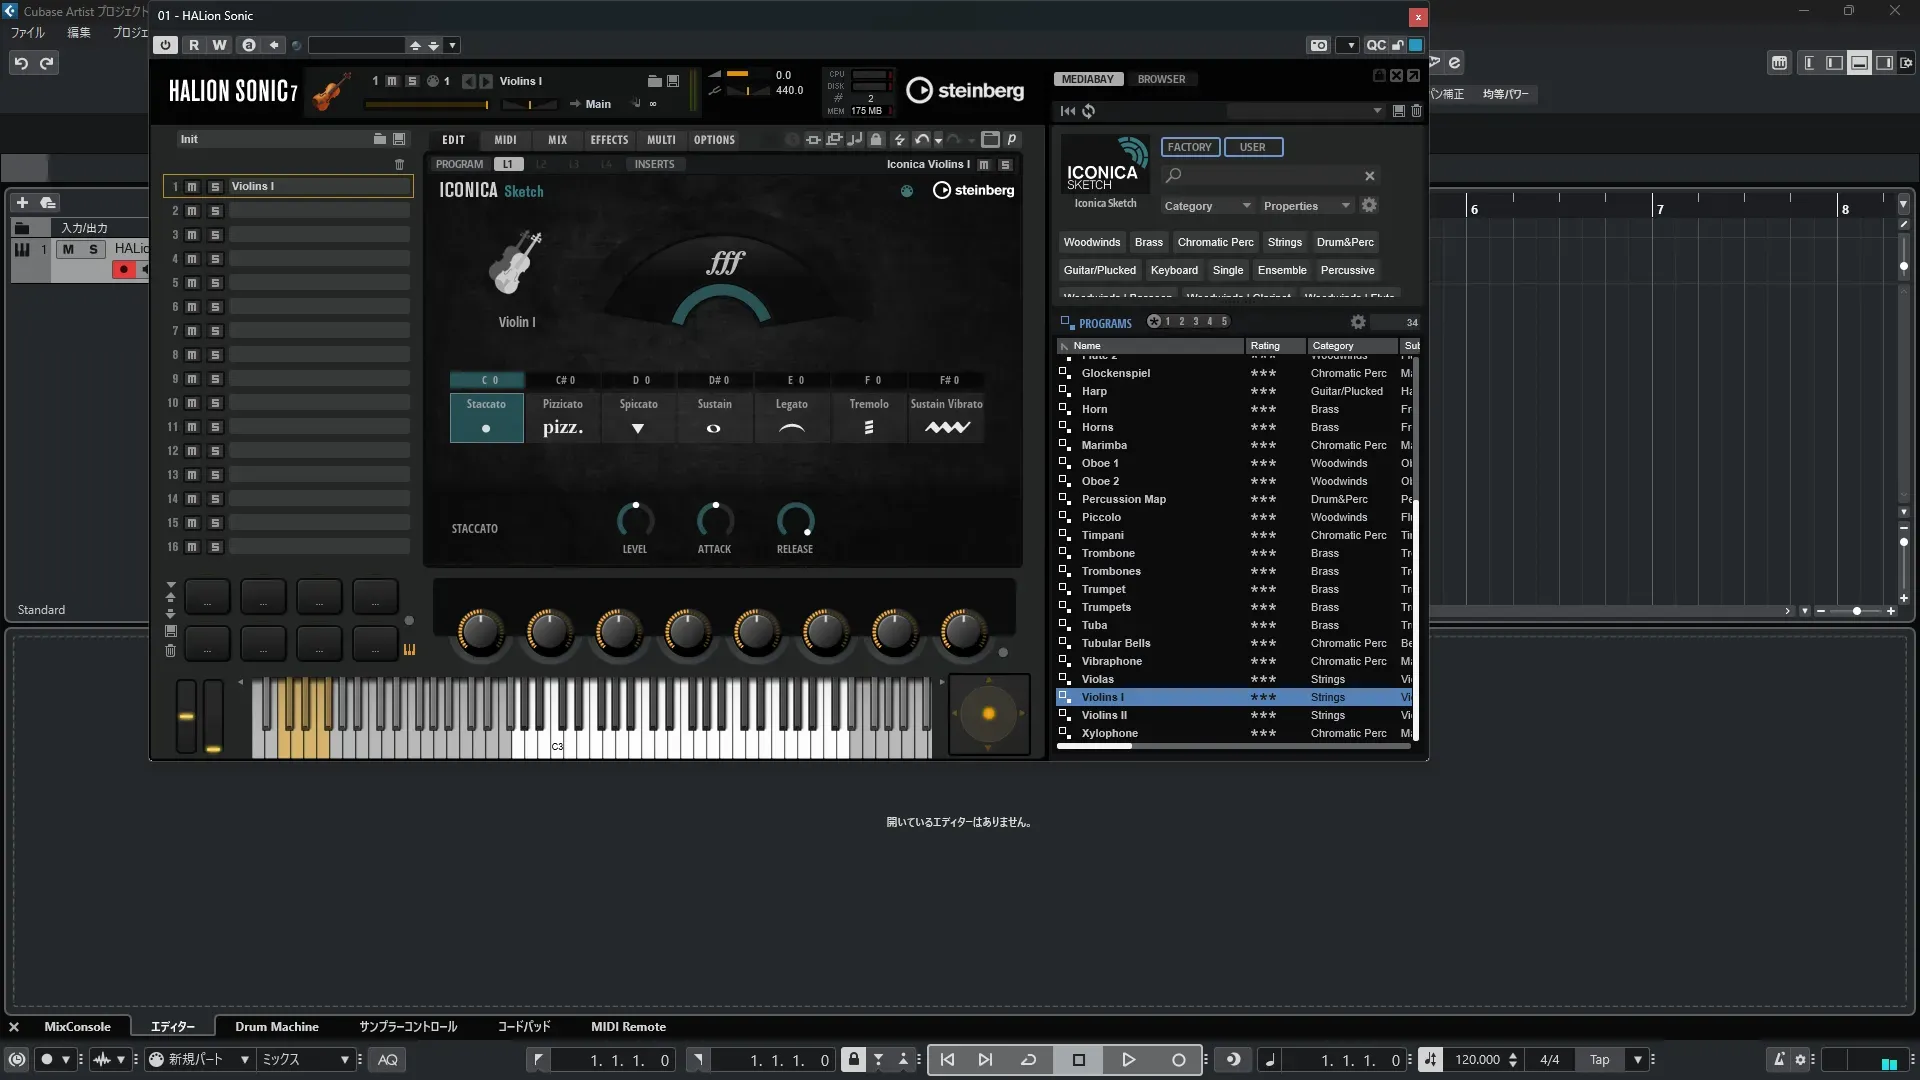Image resolution: width=1920 pixels, height=1080 pixels.
Task: Click the USER filter button
Action: pos(1252,147)
